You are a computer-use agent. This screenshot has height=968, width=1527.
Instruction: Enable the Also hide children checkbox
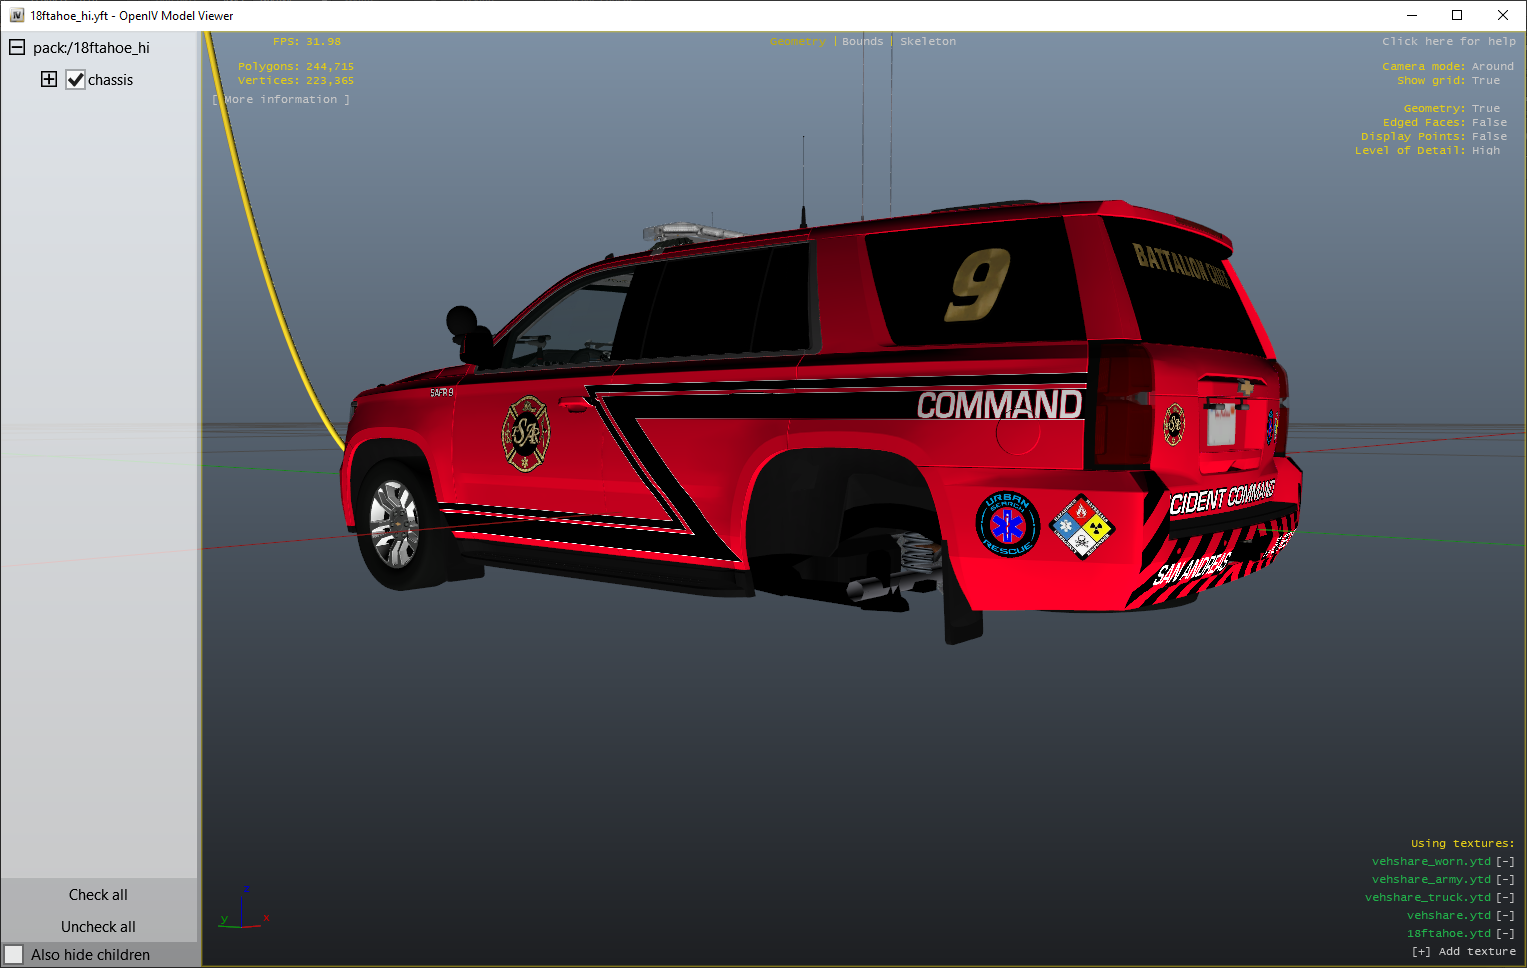pyautogui.click(x=14, y=955)
